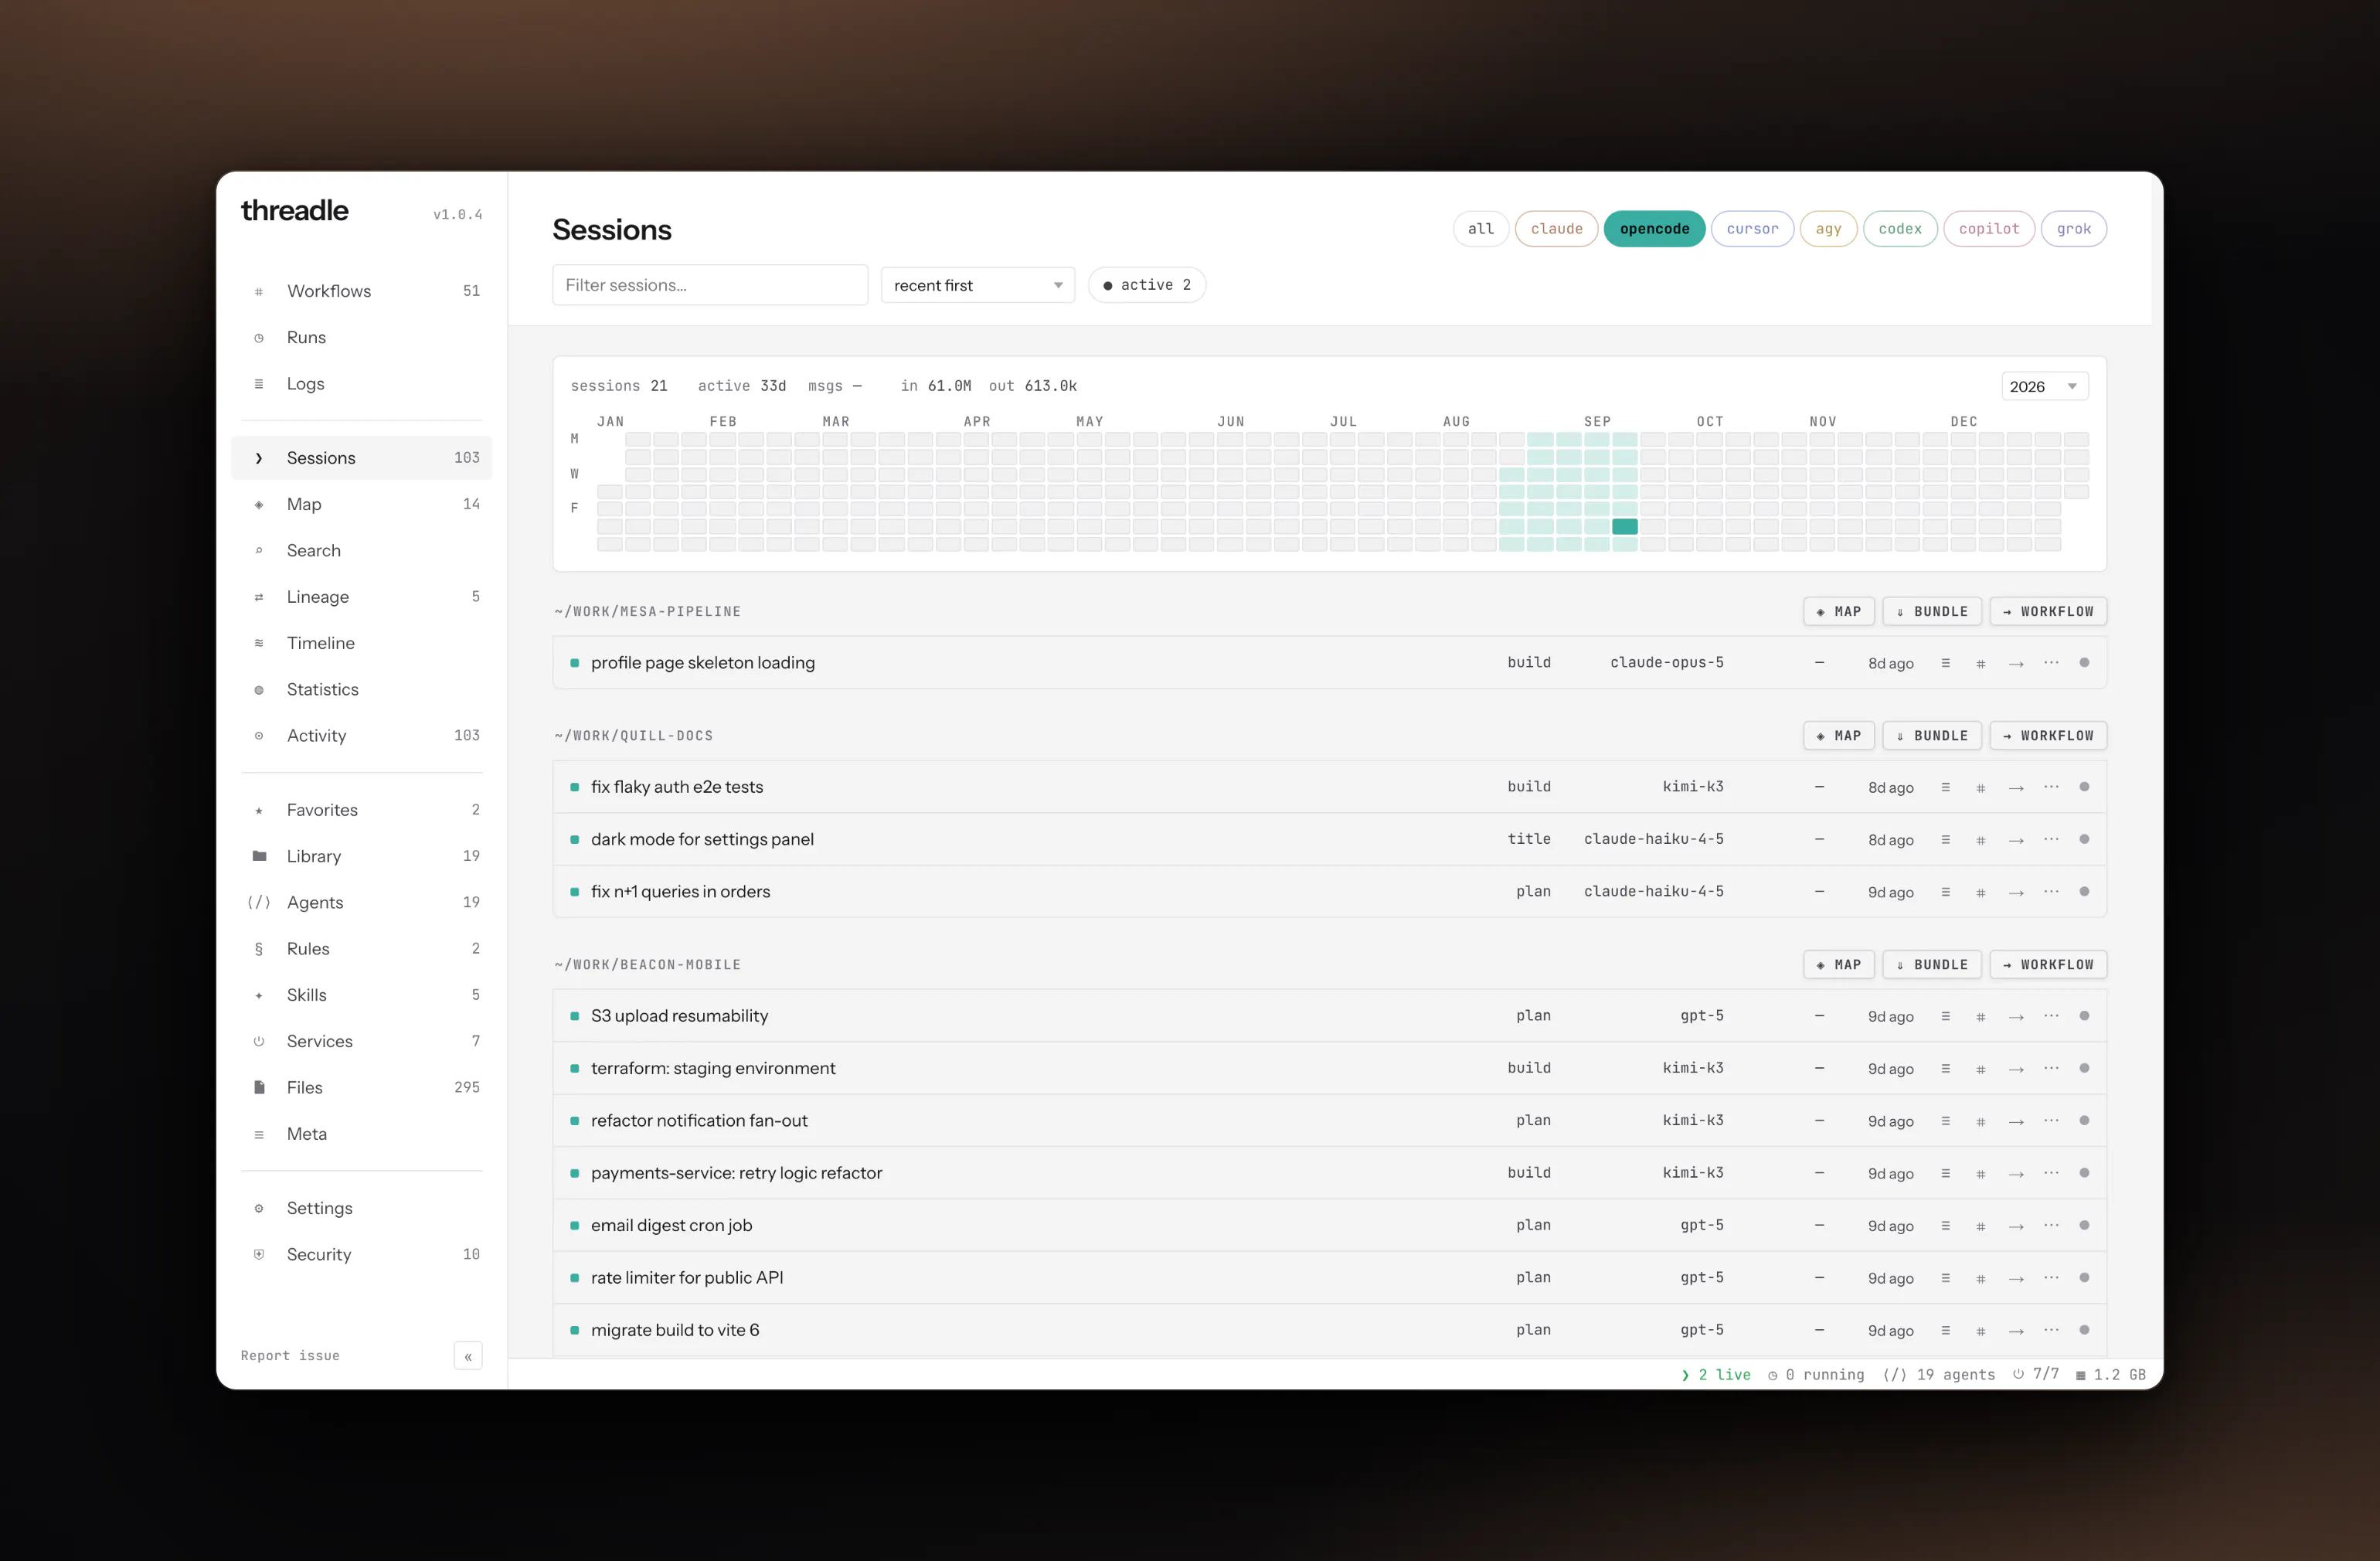Click arrow icon on terraform: staging environment row
The image size is (2380, 1561).
pyautogui.click(x=2016, y=1069)
